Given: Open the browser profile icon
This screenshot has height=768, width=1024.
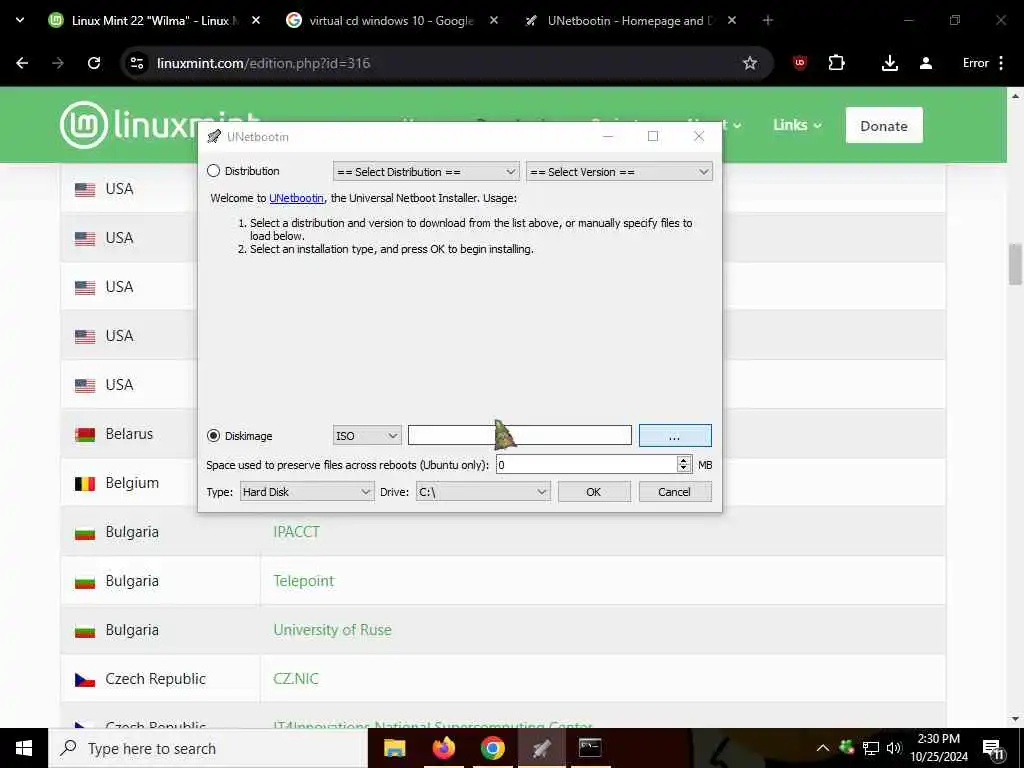Looking at the screenshot, I should 925,63.
